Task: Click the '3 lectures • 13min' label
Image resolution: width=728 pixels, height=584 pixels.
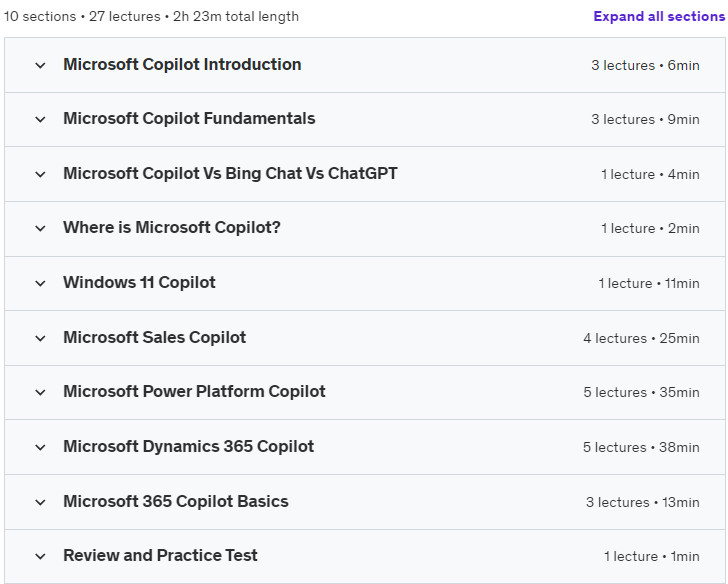Action: (x=643, y=502)
